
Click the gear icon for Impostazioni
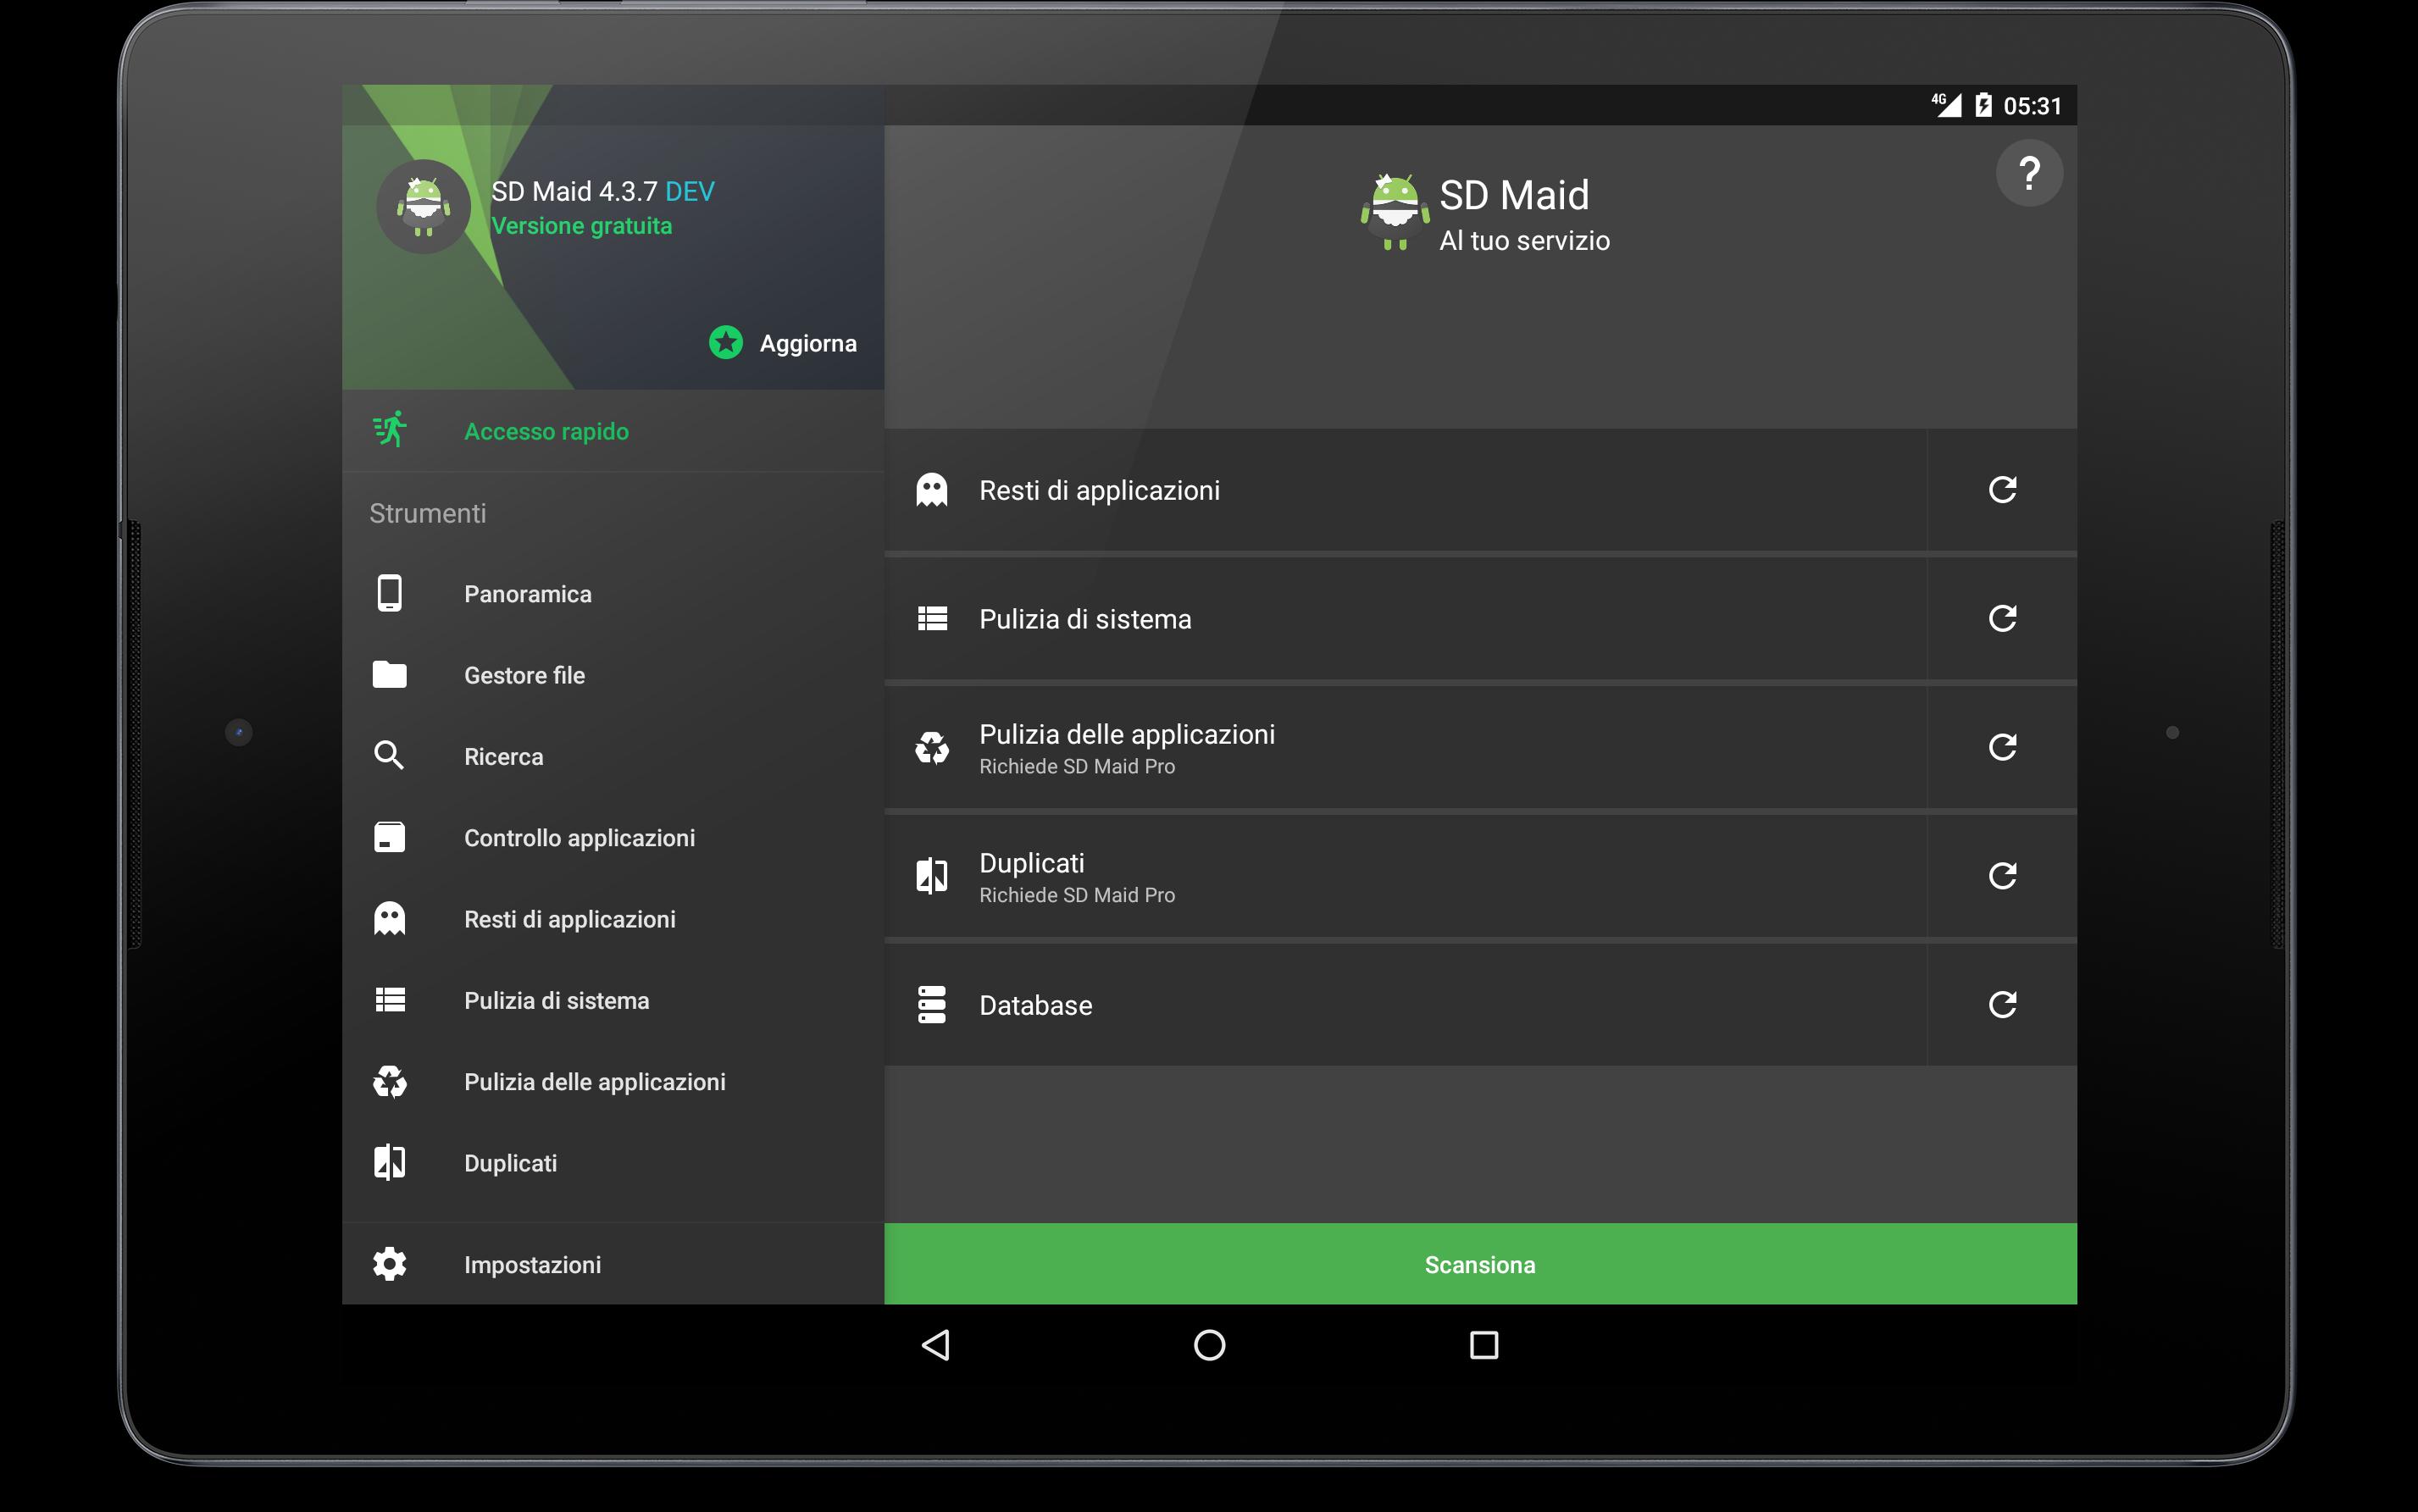tap(390, 1265)
